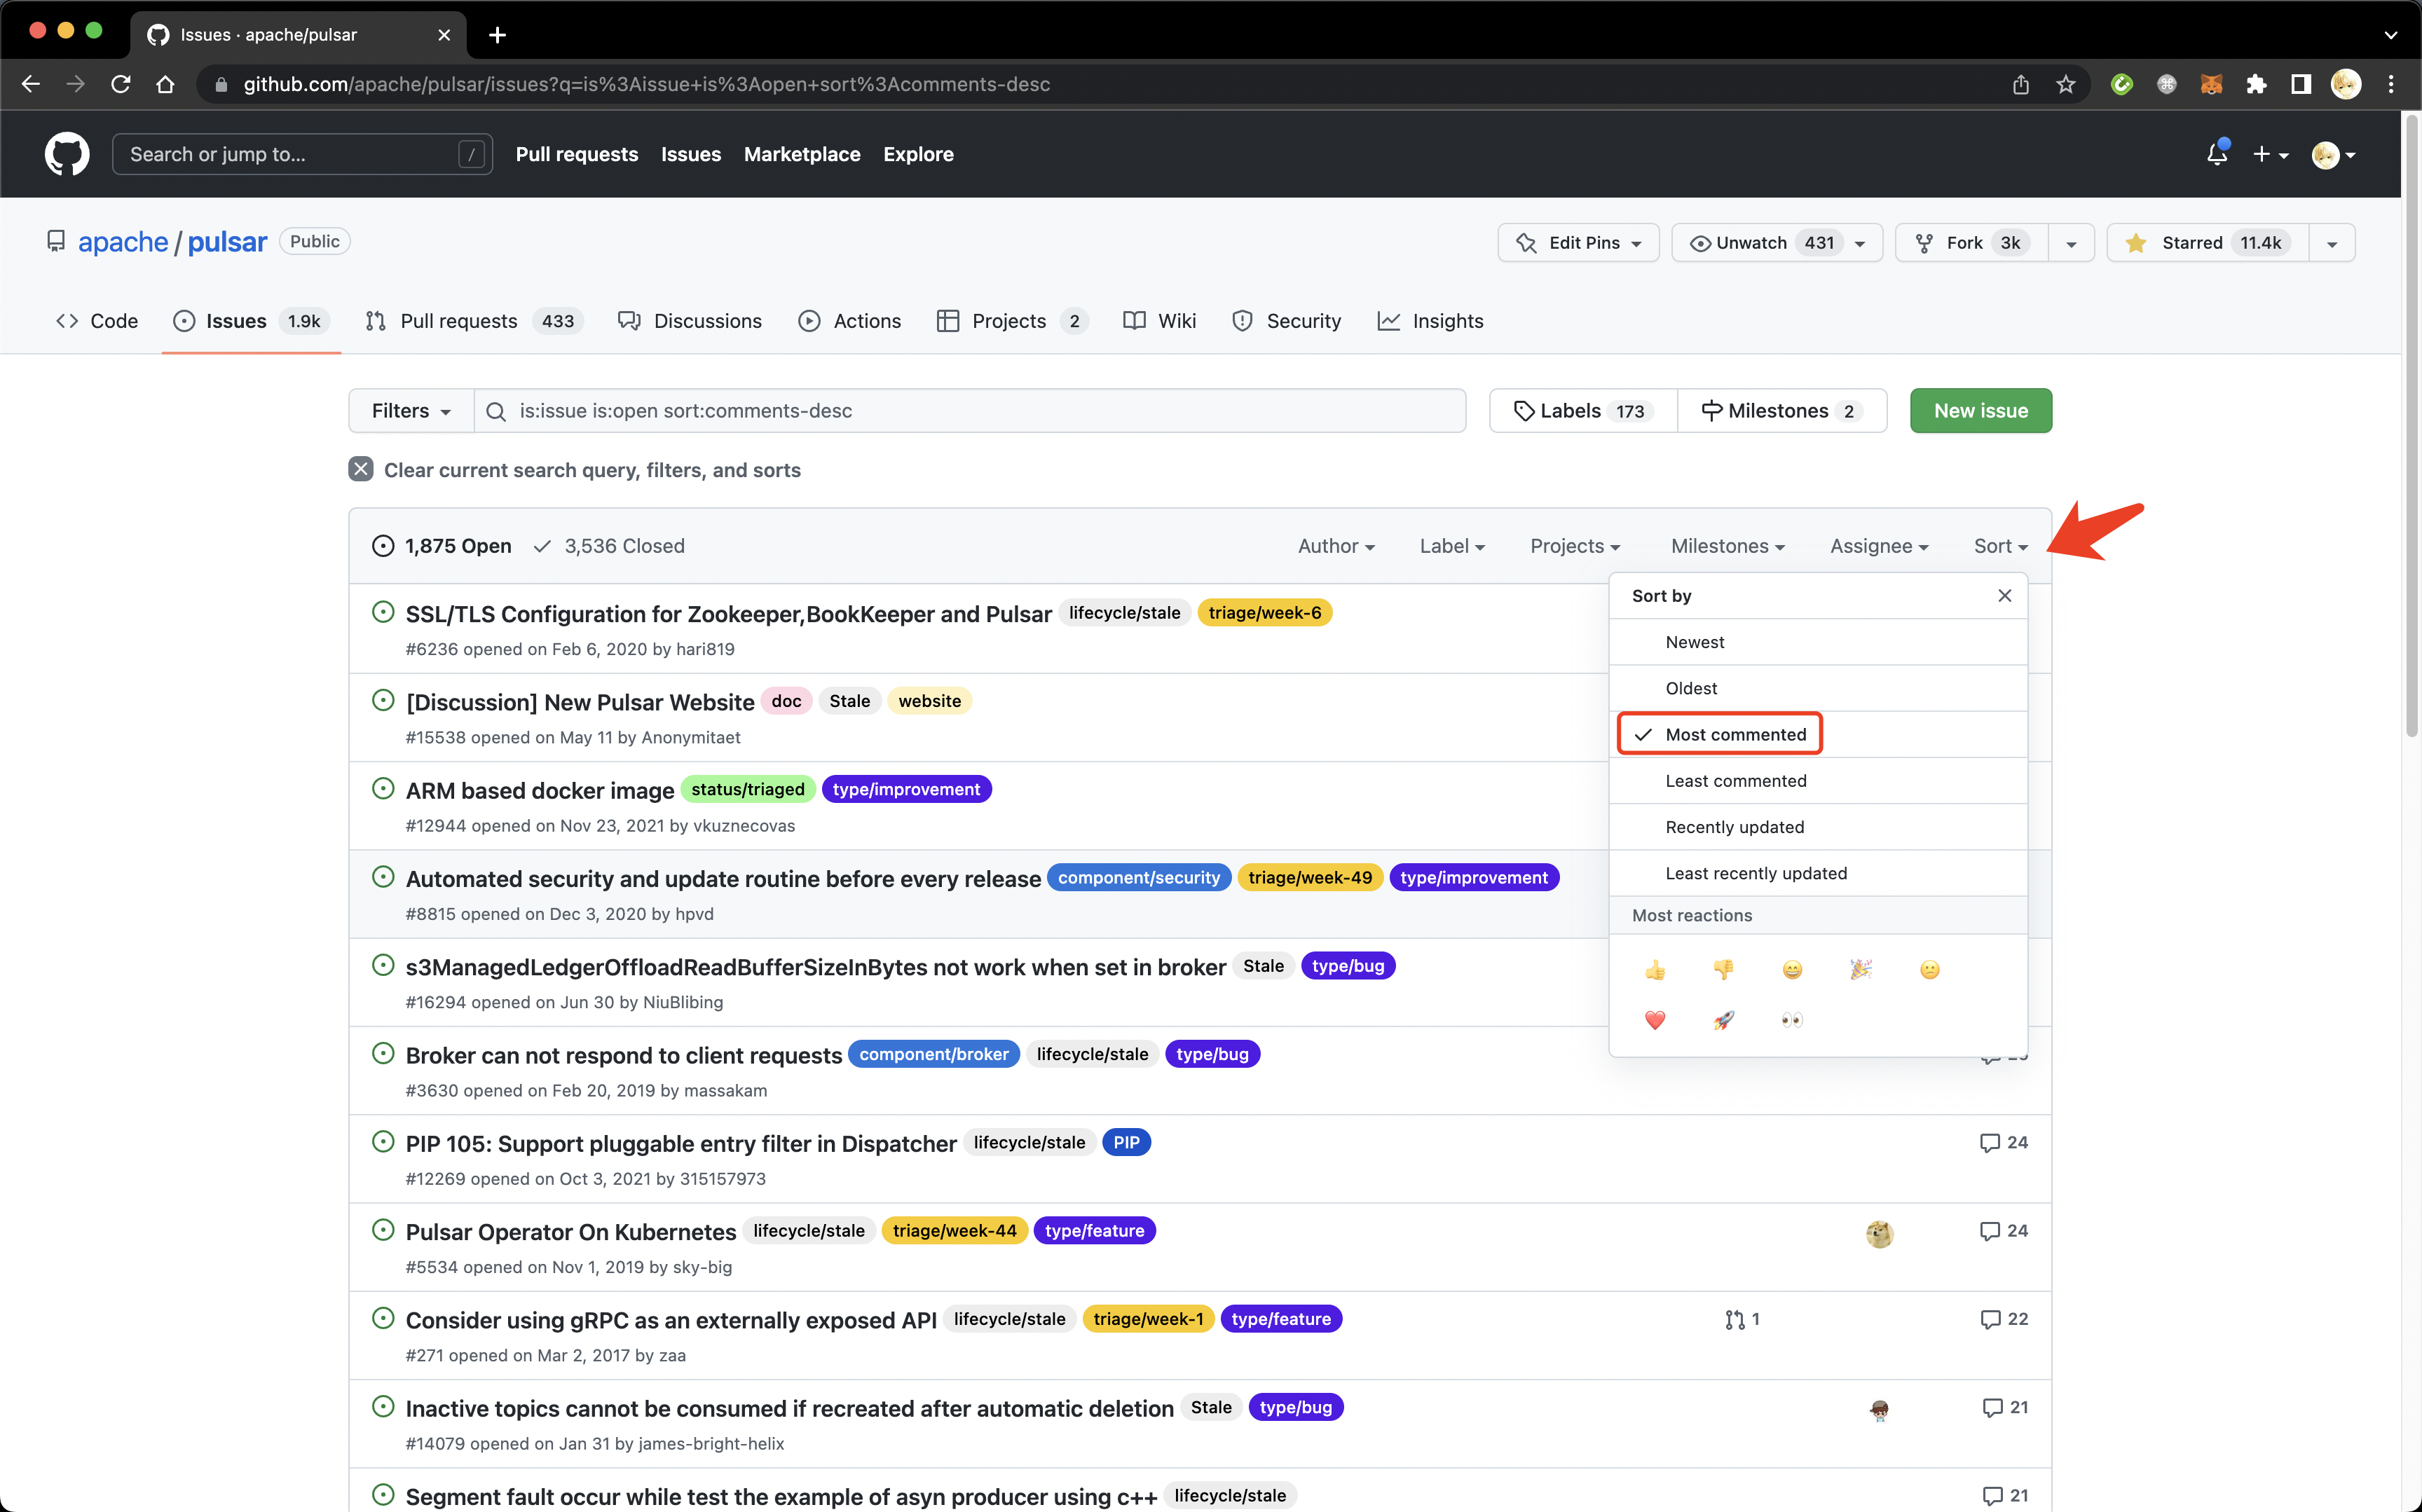
Task: Sort by thumbs up reaction
Action: click(1655, 969)
